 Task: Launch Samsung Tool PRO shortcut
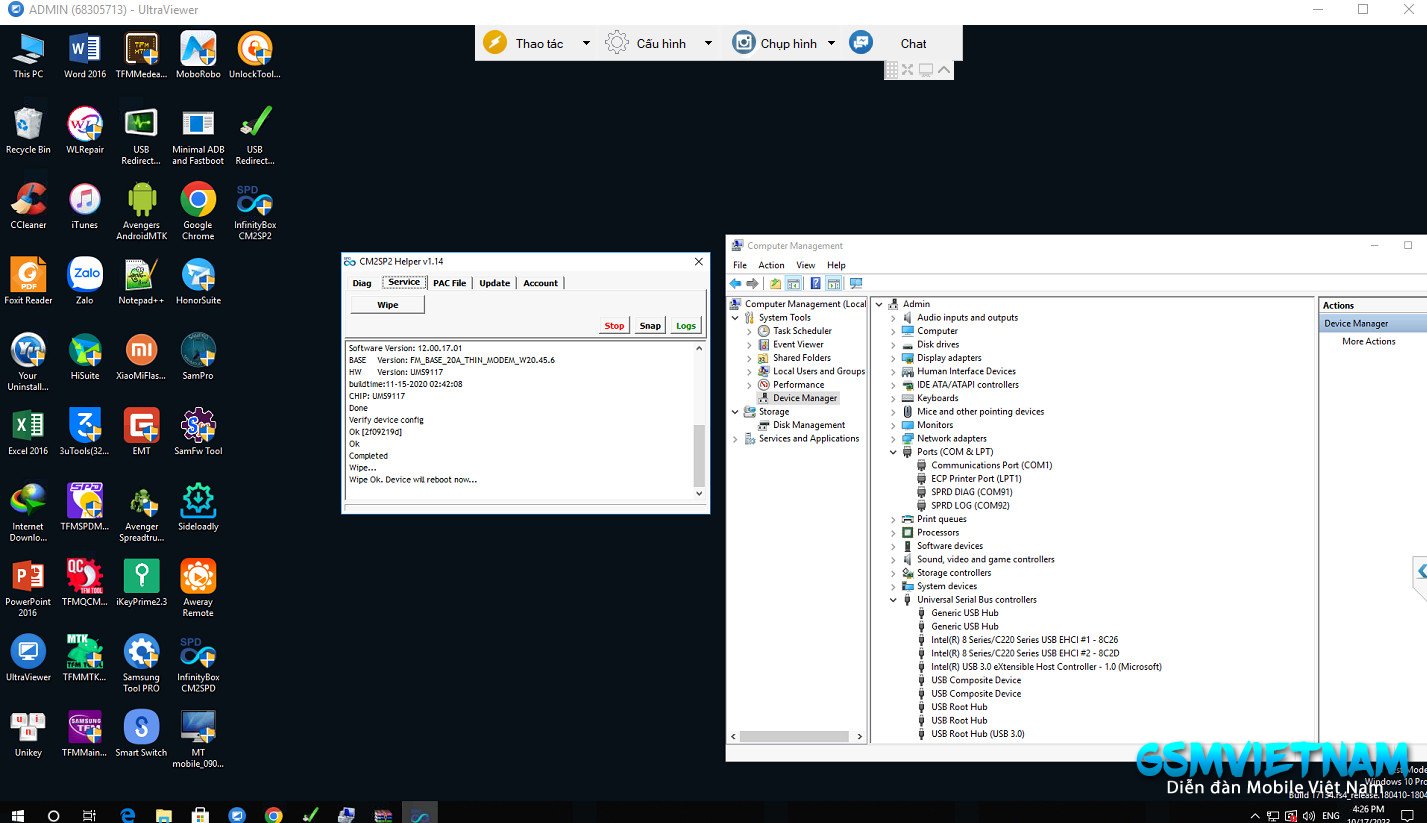click(141, 663)
